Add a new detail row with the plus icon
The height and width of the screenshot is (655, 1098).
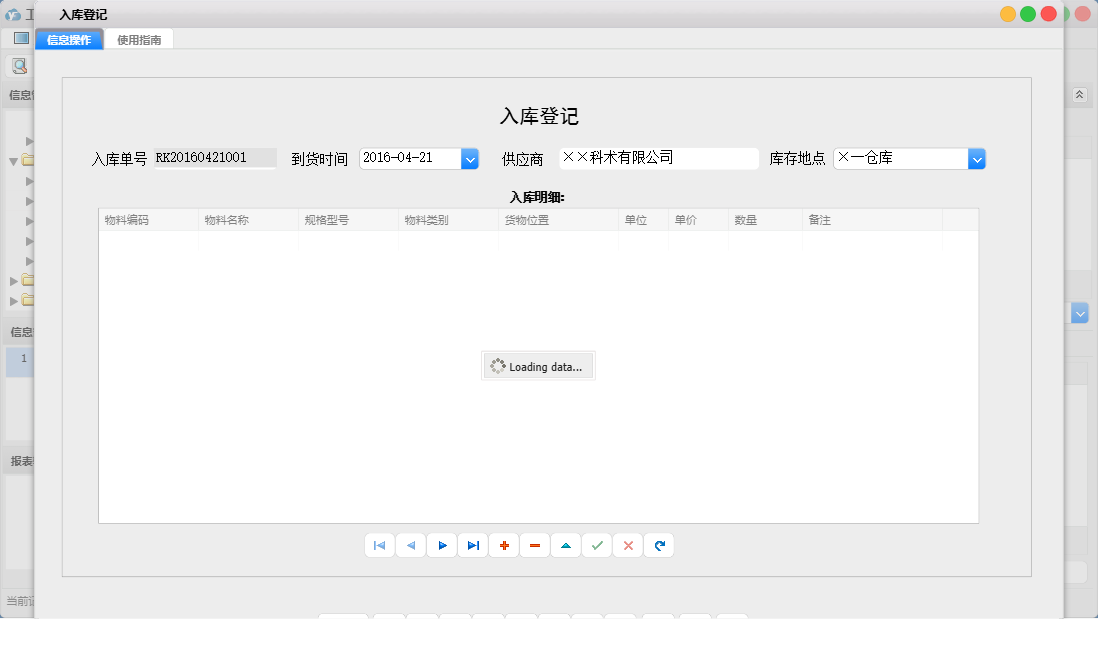pyautogui.click(x=504, y=545)
